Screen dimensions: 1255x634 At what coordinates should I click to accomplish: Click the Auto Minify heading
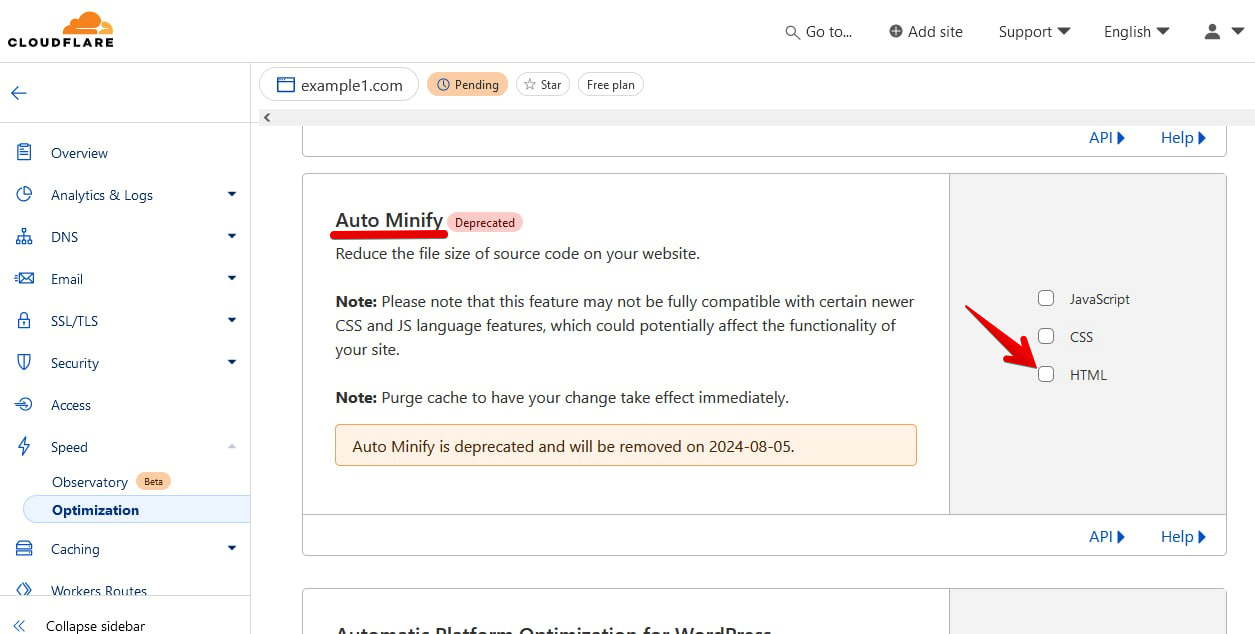pos(389,221)
